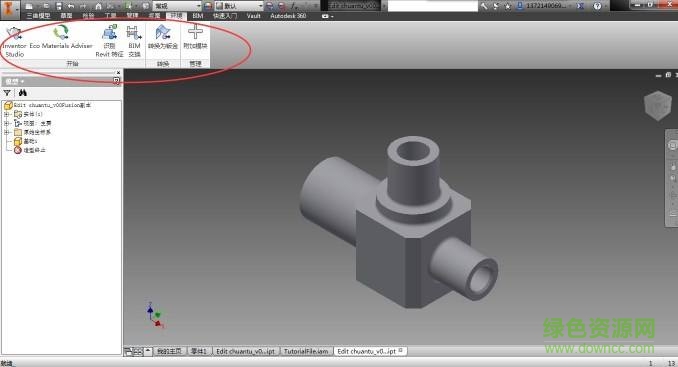Run the Recognize Revit Features tool
Image resolution: width=678 pixels, height=367 pixels.
(109, 41)
